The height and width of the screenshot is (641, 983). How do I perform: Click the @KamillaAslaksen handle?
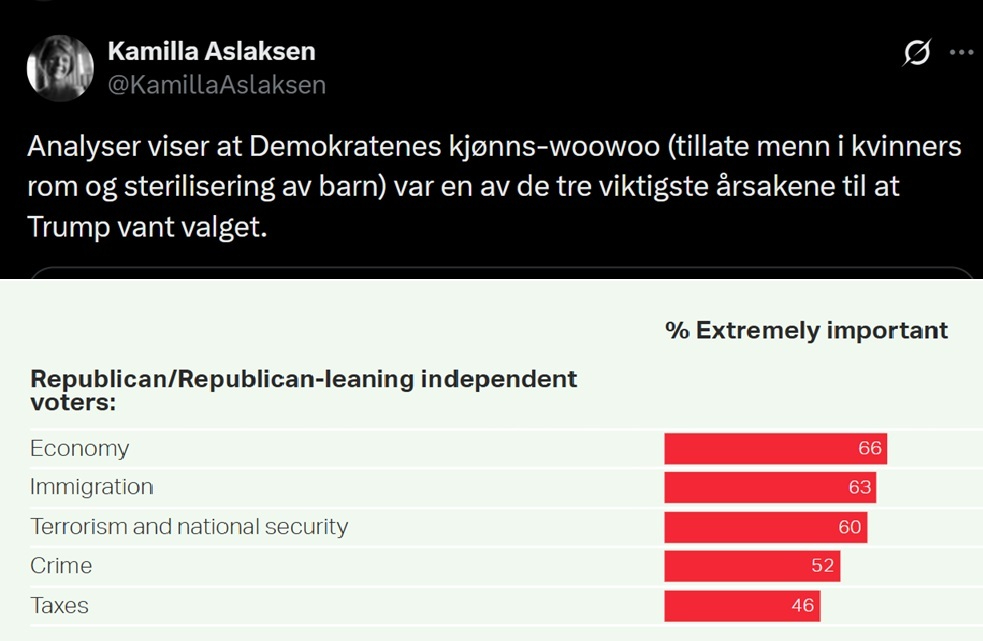pos(216,85)
